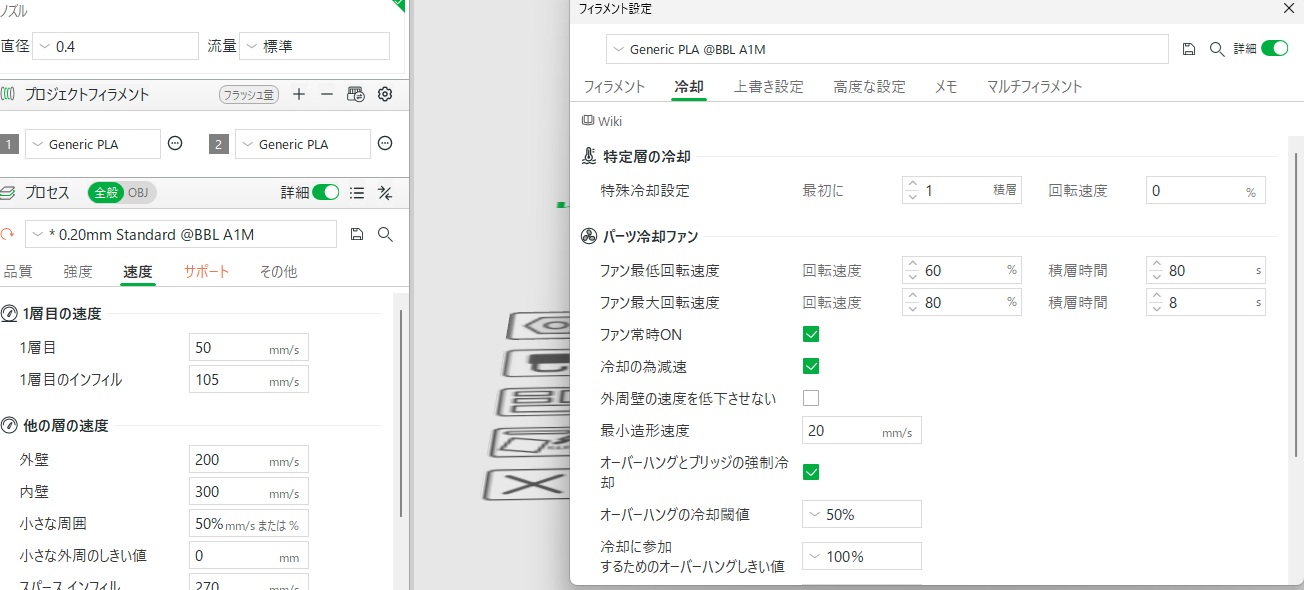
Task: Search process settings with magnifier icon
Action: tap(385, 234)
